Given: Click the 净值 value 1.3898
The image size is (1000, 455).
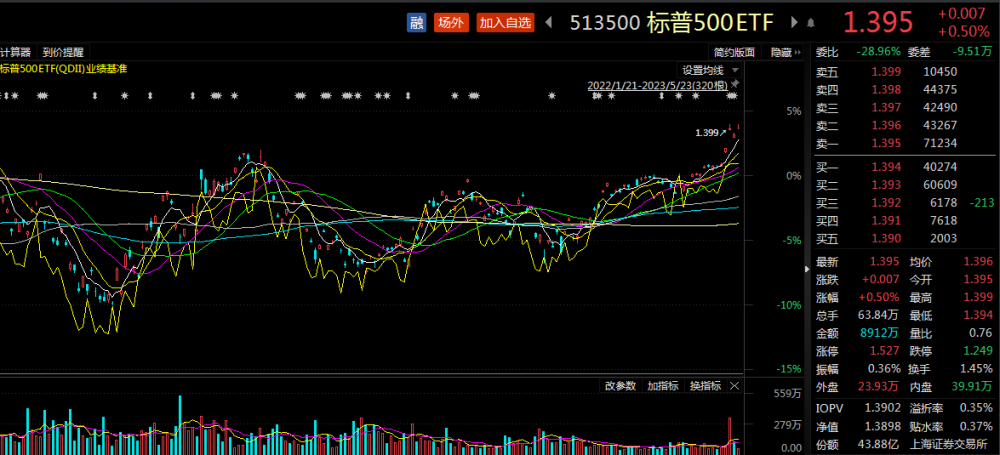Looking at the screenshot, I should click(x=883, y=426).
